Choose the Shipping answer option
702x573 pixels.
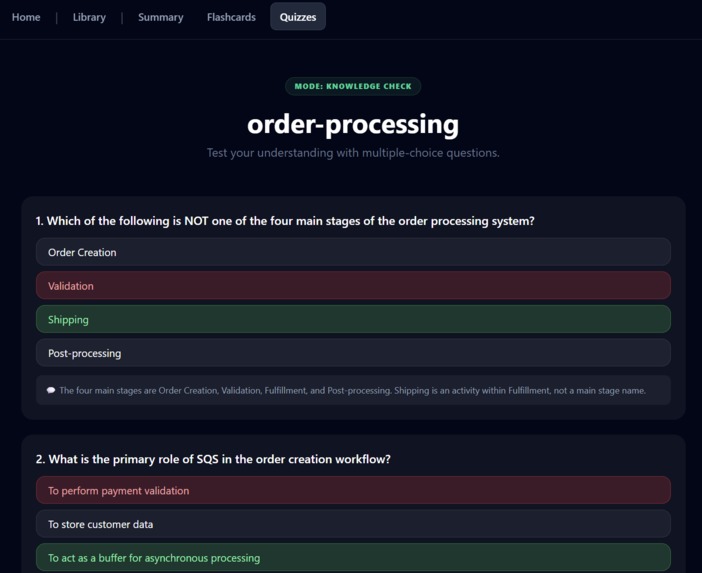tap(353, 319)
